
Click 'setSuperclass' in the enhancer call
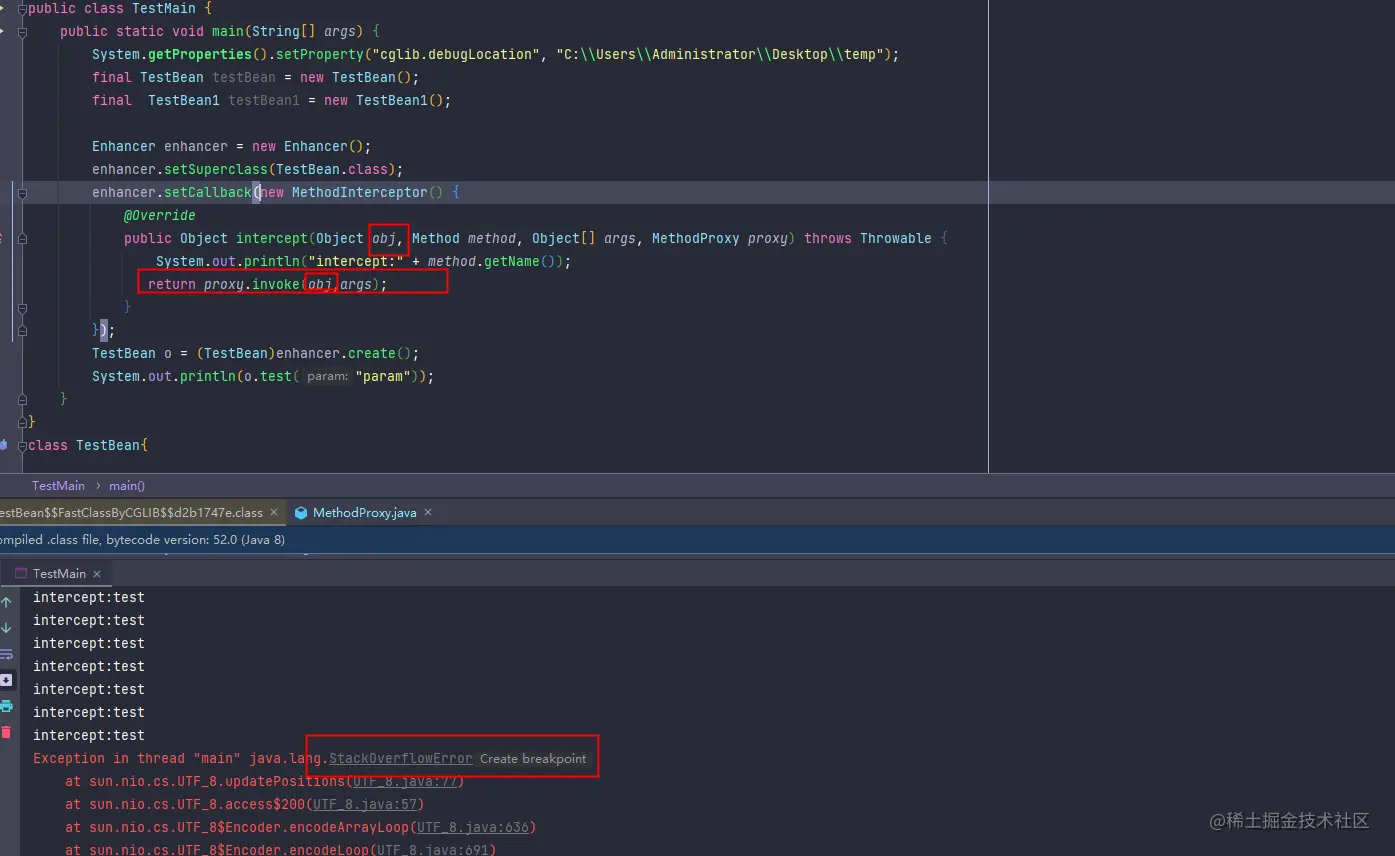click(216, 170)
